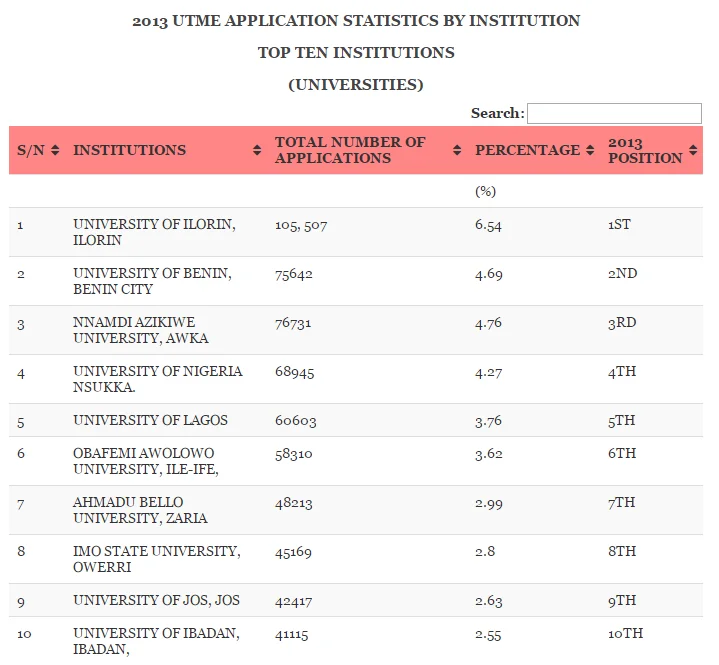
Task: Click applications value 76731
Action: click(293, 323)
